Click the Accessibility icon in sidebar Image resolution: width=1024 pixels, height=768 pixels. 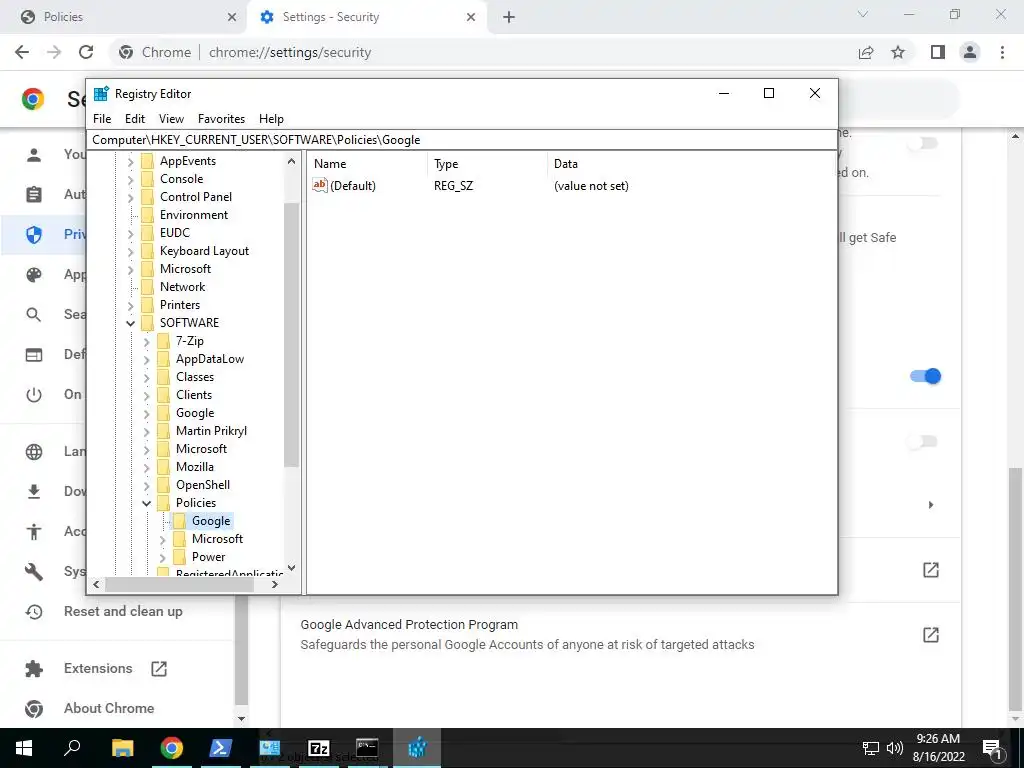(x=34, y=532)
